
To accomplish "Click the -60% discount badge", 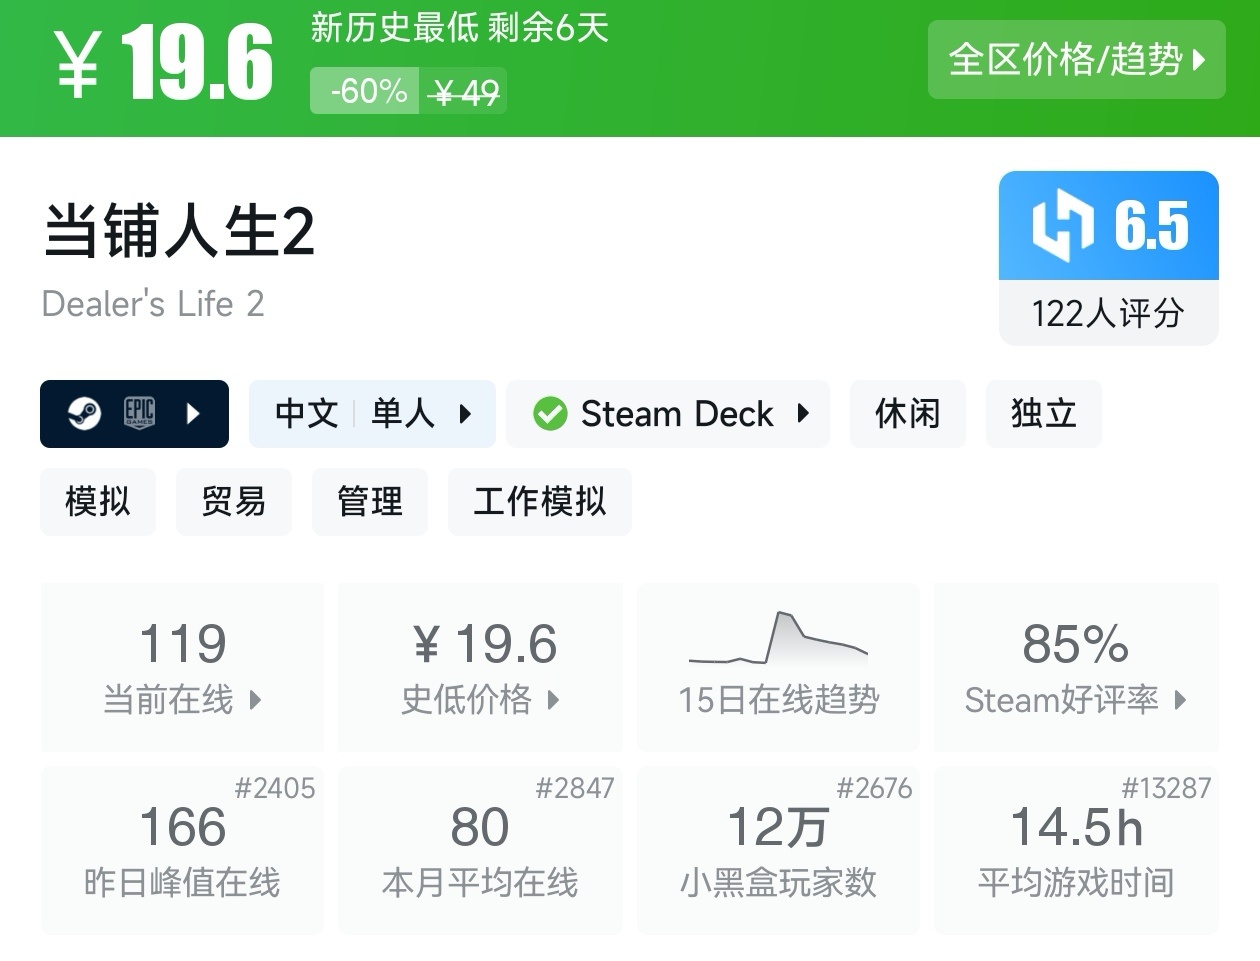I will coord(366,92).
